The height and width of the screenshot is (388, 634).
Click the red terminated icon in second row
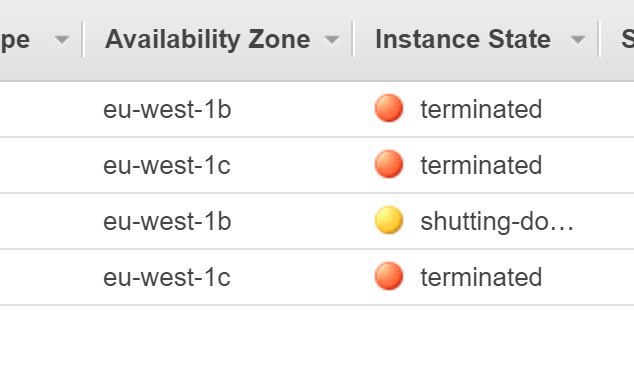389,164
